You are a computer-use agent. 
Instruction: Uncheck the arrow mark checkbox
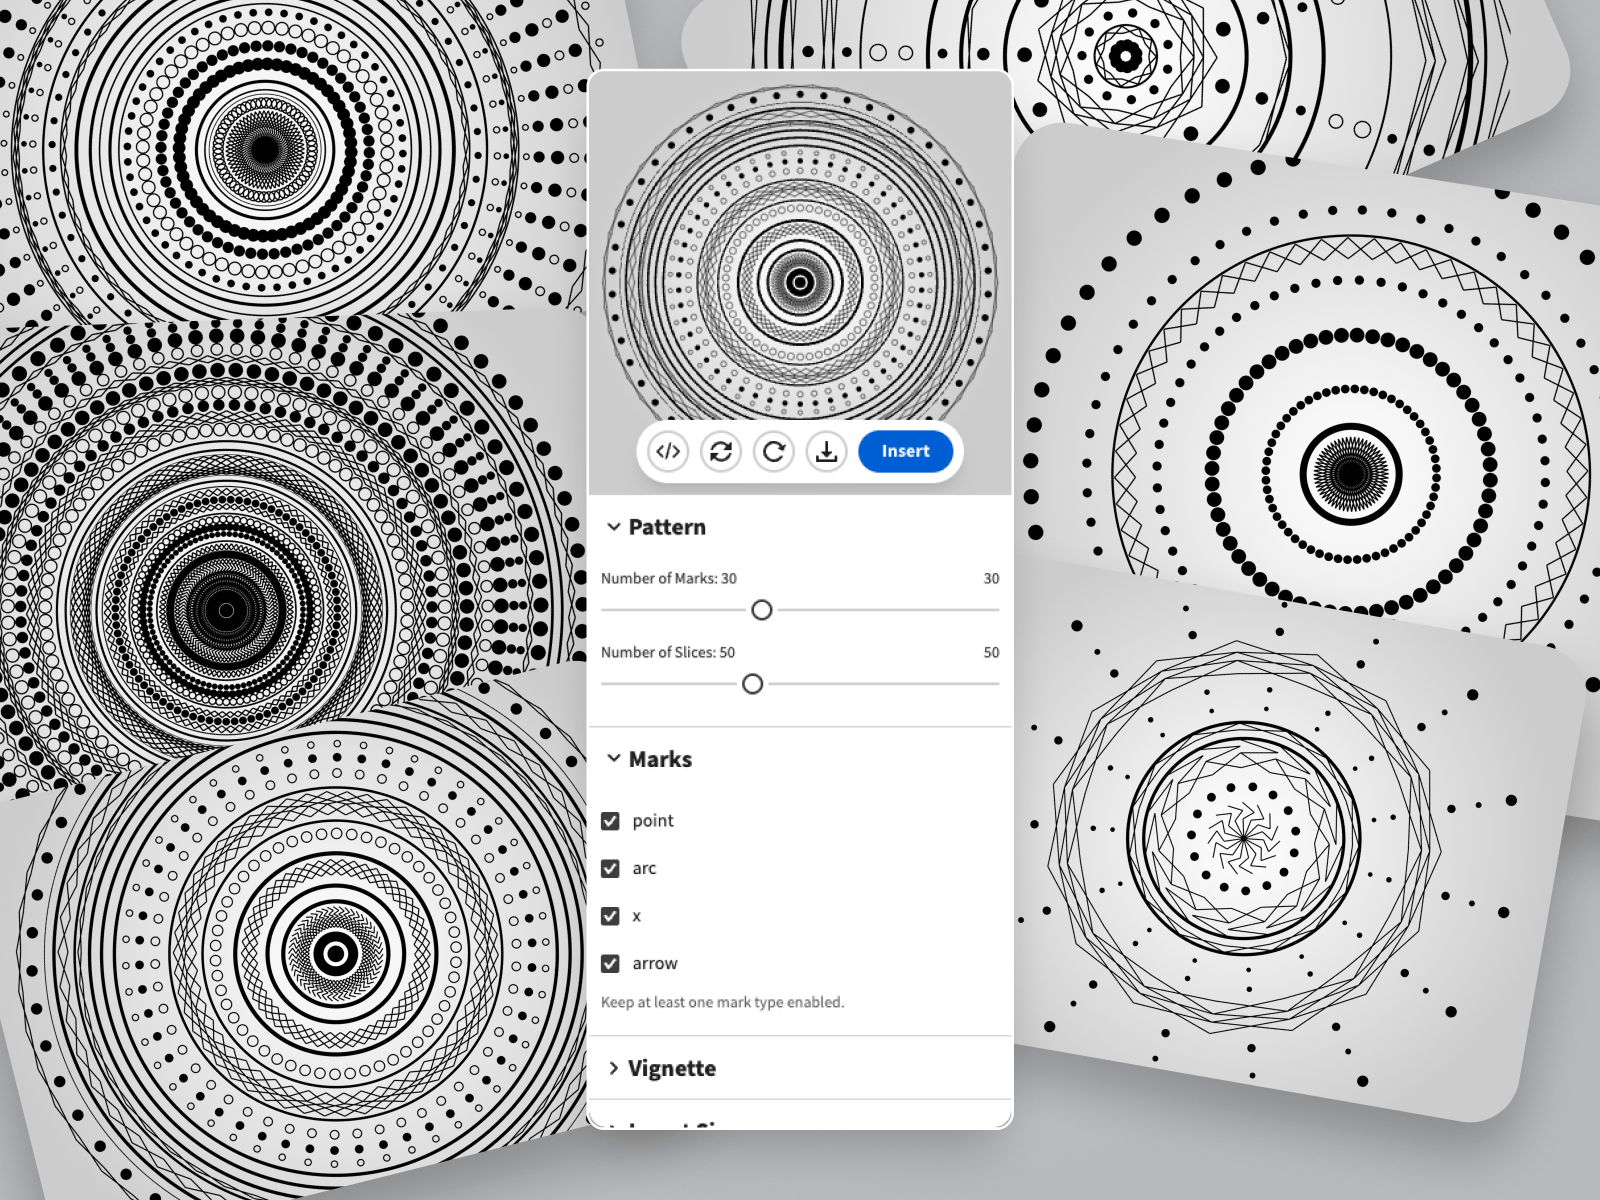(610, 964)
